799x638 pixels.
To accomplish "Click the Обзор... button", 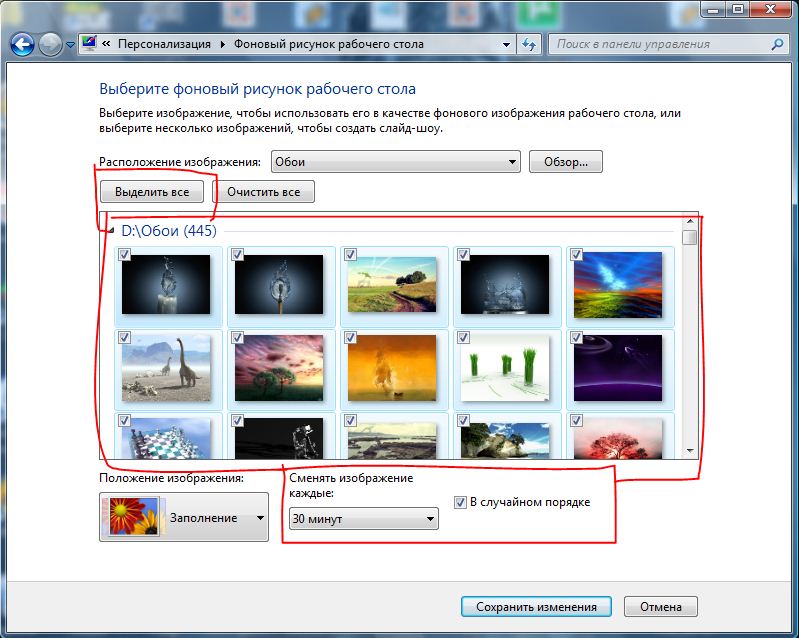I will coord(566,162).
